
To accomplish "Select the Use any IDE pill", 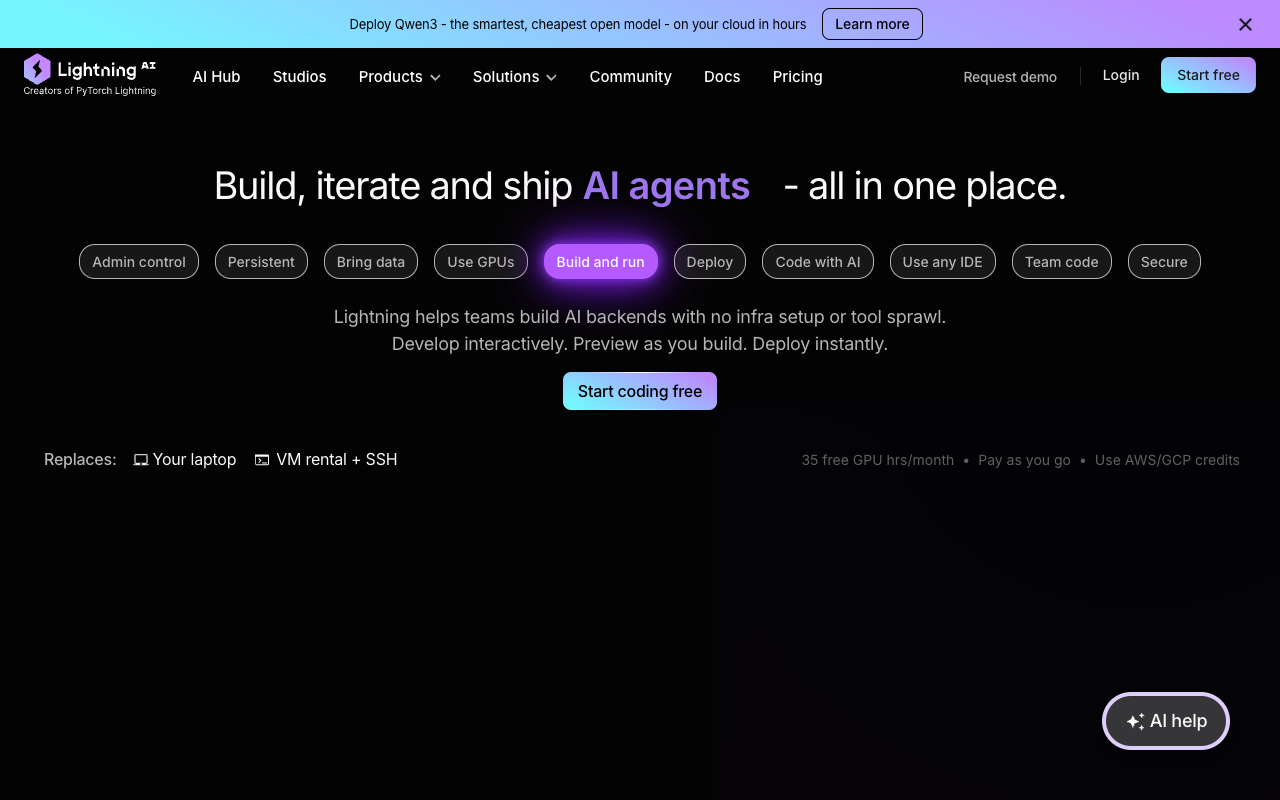I will (943, 262).
